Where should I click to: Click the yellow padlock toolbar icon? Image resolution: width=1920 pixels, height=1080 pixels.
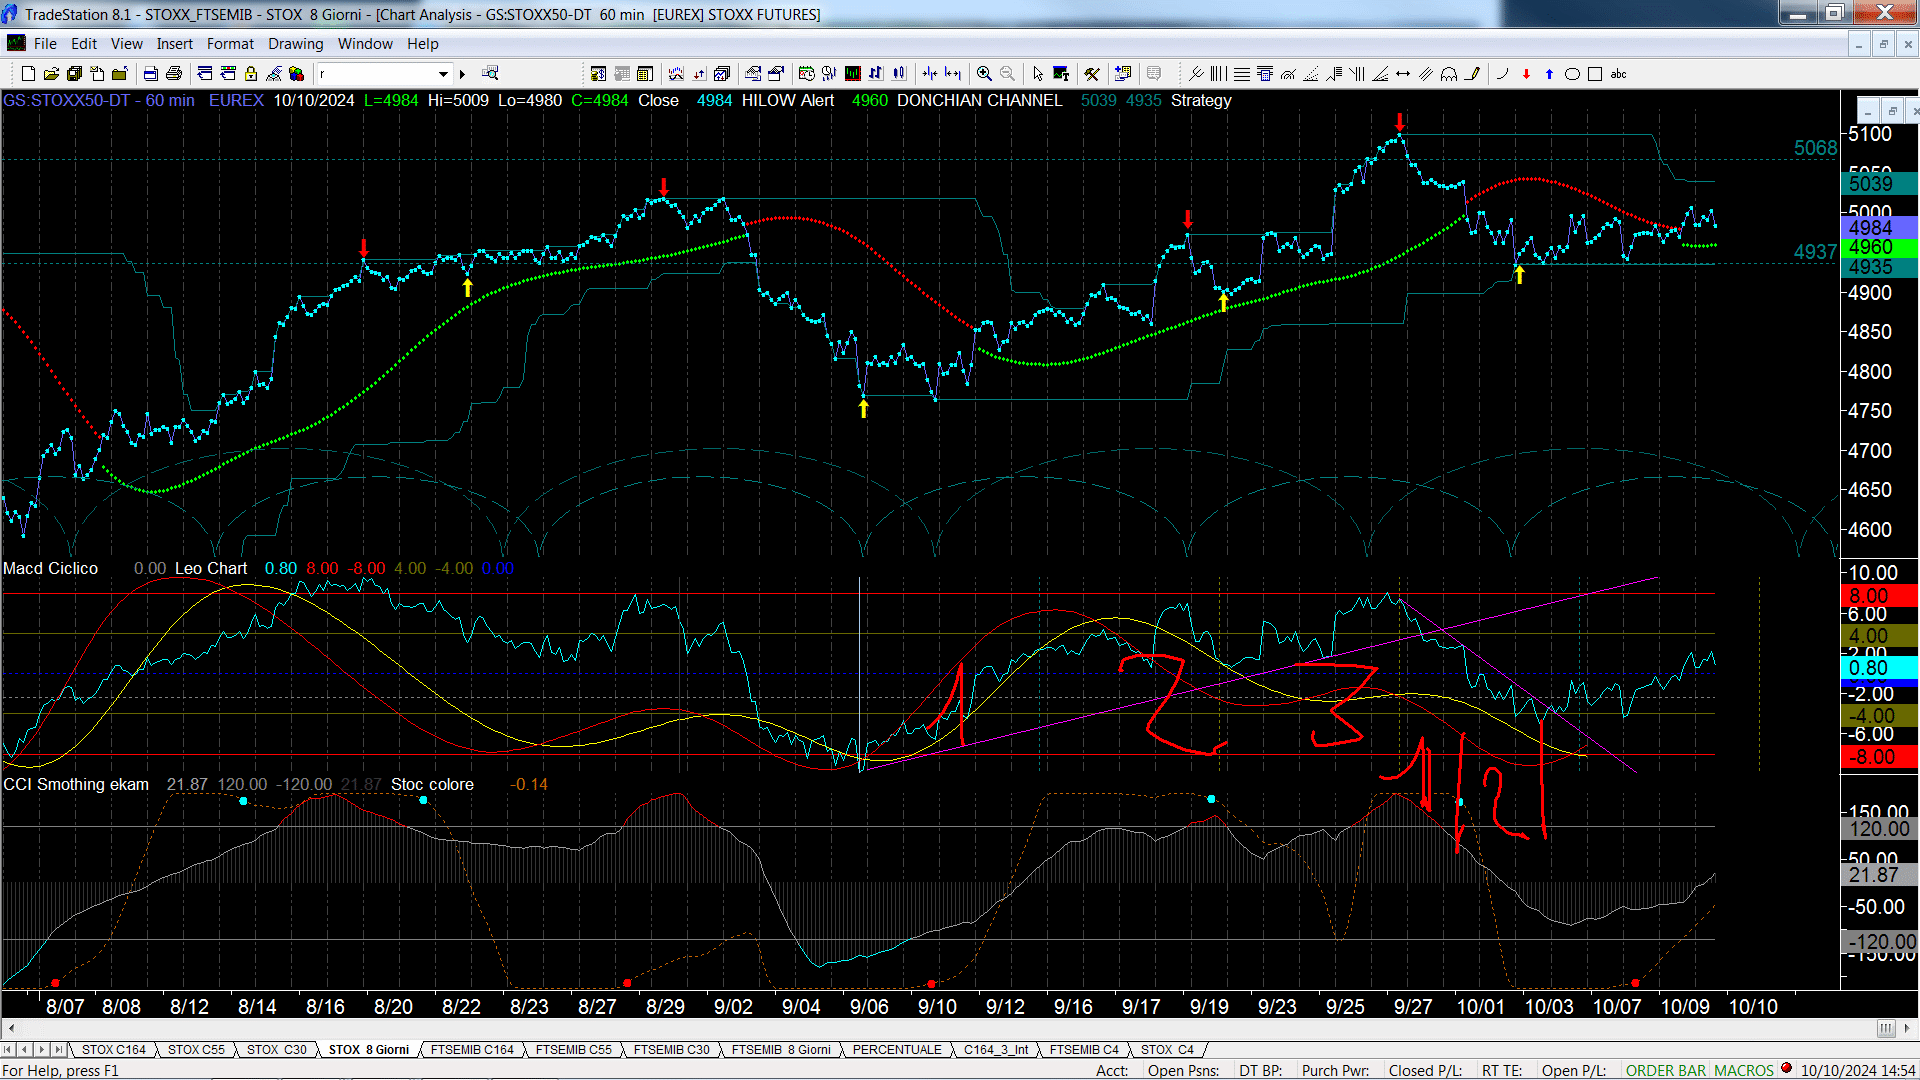[x=251, y=73]
